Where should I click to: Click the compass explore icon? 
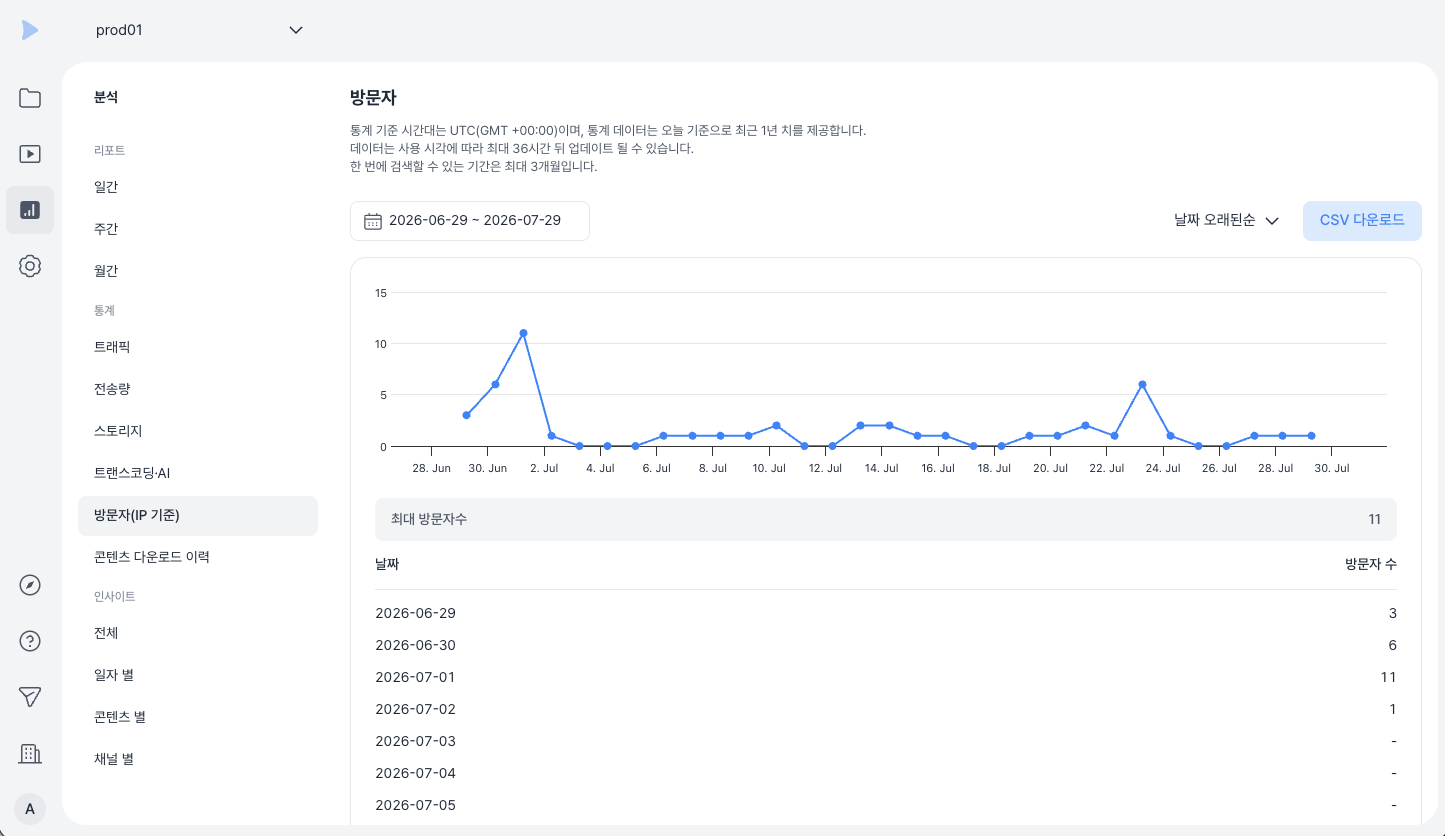click(30, 586)
